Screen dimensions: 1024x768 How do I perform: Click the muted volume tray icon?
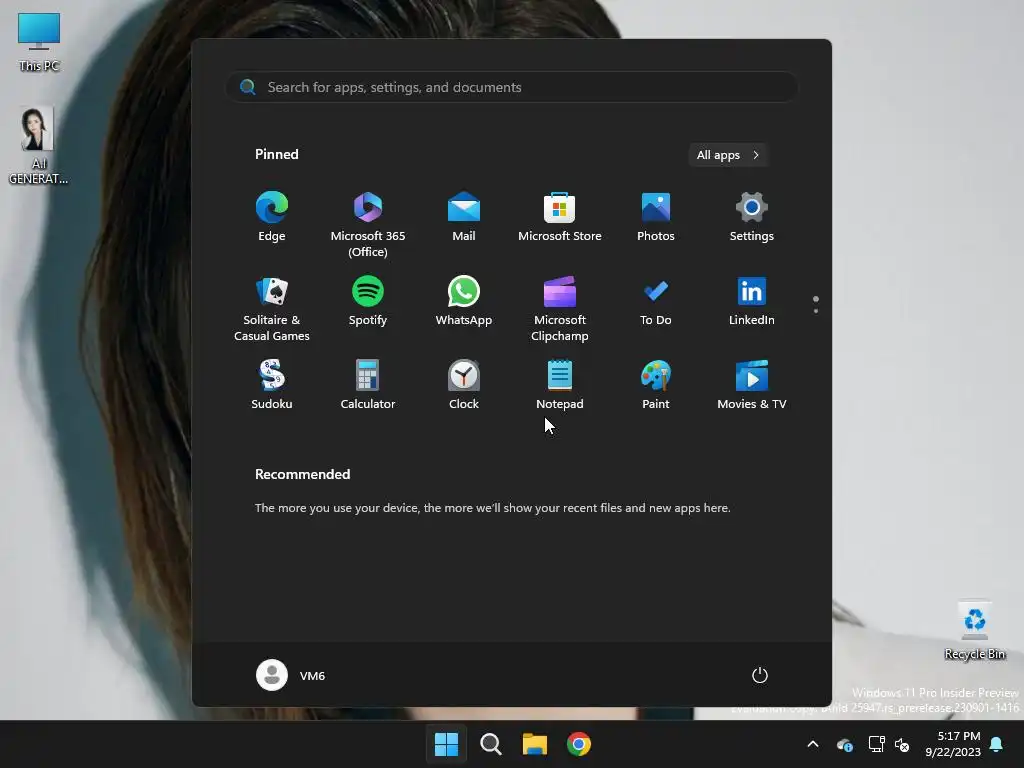tap(903, 744)
